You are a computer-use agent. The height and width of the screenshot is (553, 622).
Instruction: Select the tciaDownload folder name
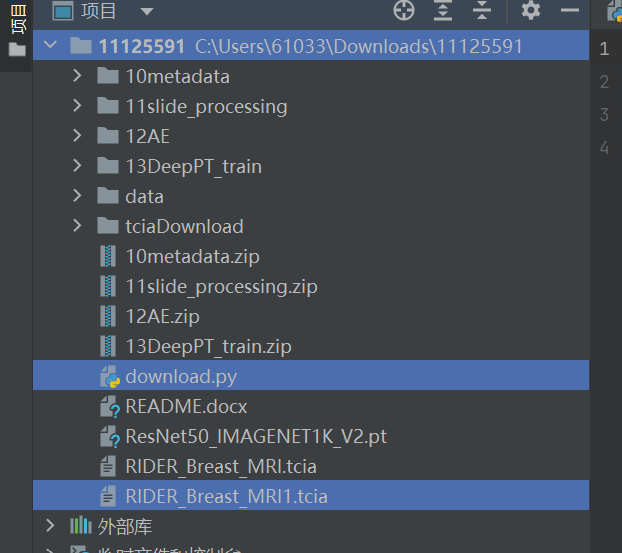click(x=184, y=227)
